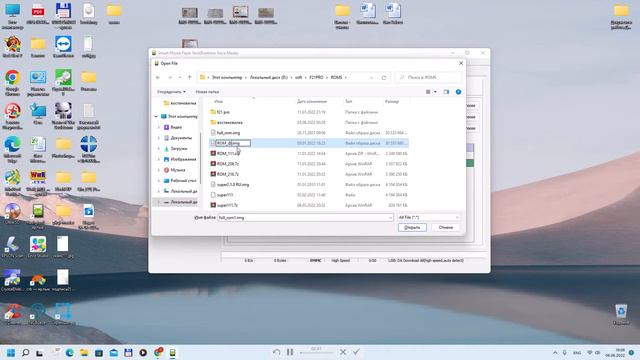Sort files by Дата изменения column

[x=312, y=101]
